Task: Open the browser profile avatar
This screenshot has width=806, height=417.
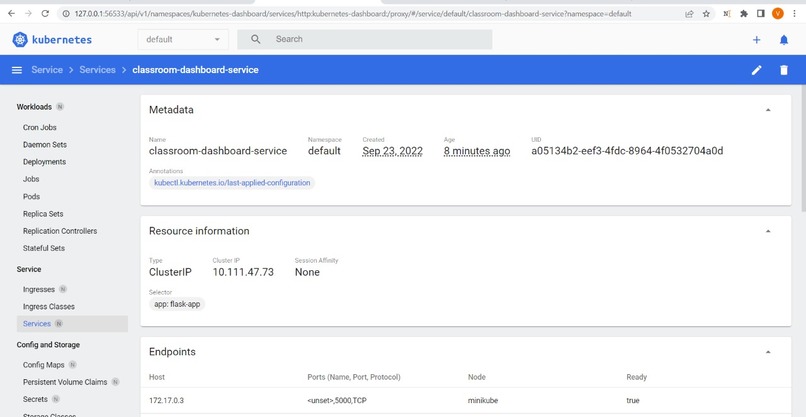Action: pyautogui.click(x=778, y=14)
